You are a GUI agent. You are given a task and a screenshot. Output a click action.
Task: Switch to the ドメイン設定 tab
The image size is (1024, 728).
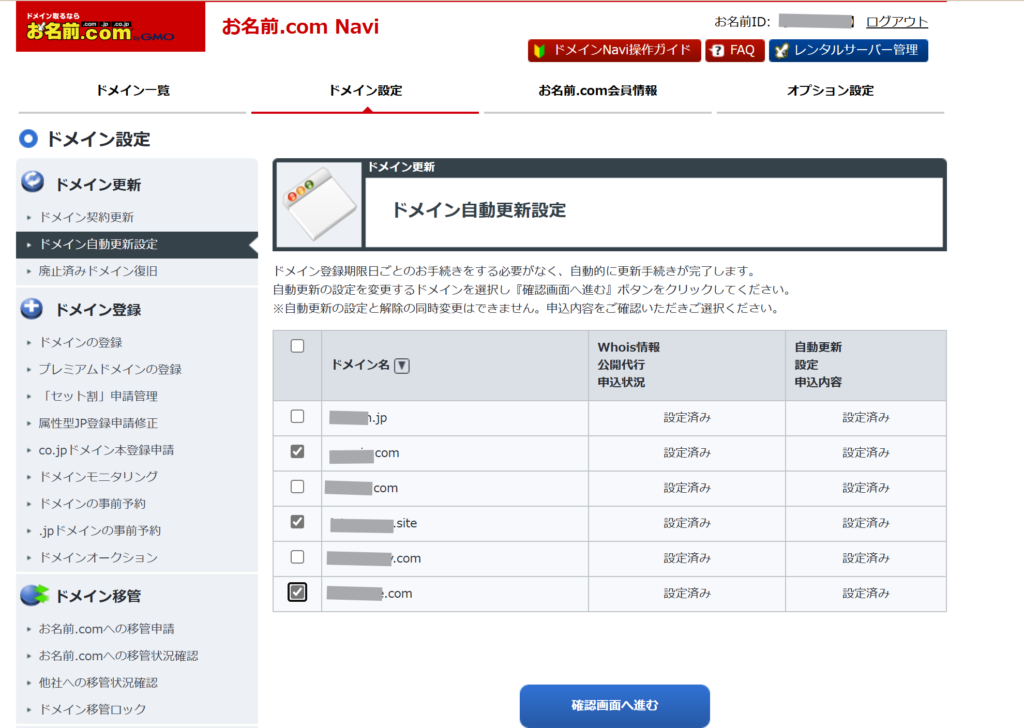[x=365, y=91]
